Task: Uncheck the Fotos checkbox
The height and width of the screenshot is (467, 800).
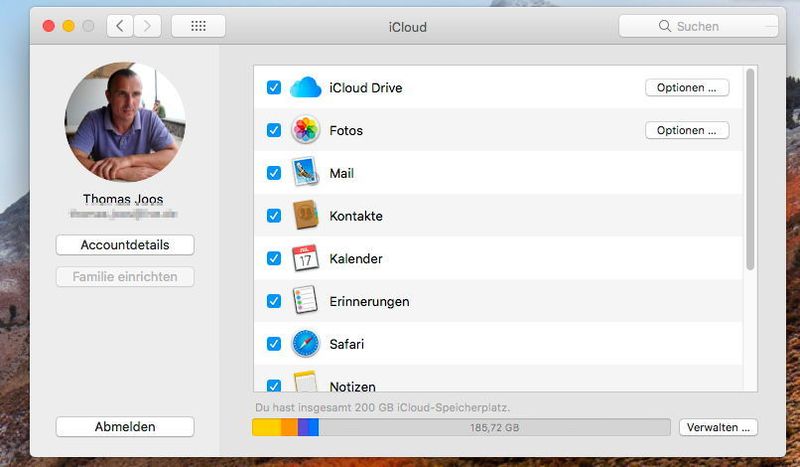Action: coord(274,130)
